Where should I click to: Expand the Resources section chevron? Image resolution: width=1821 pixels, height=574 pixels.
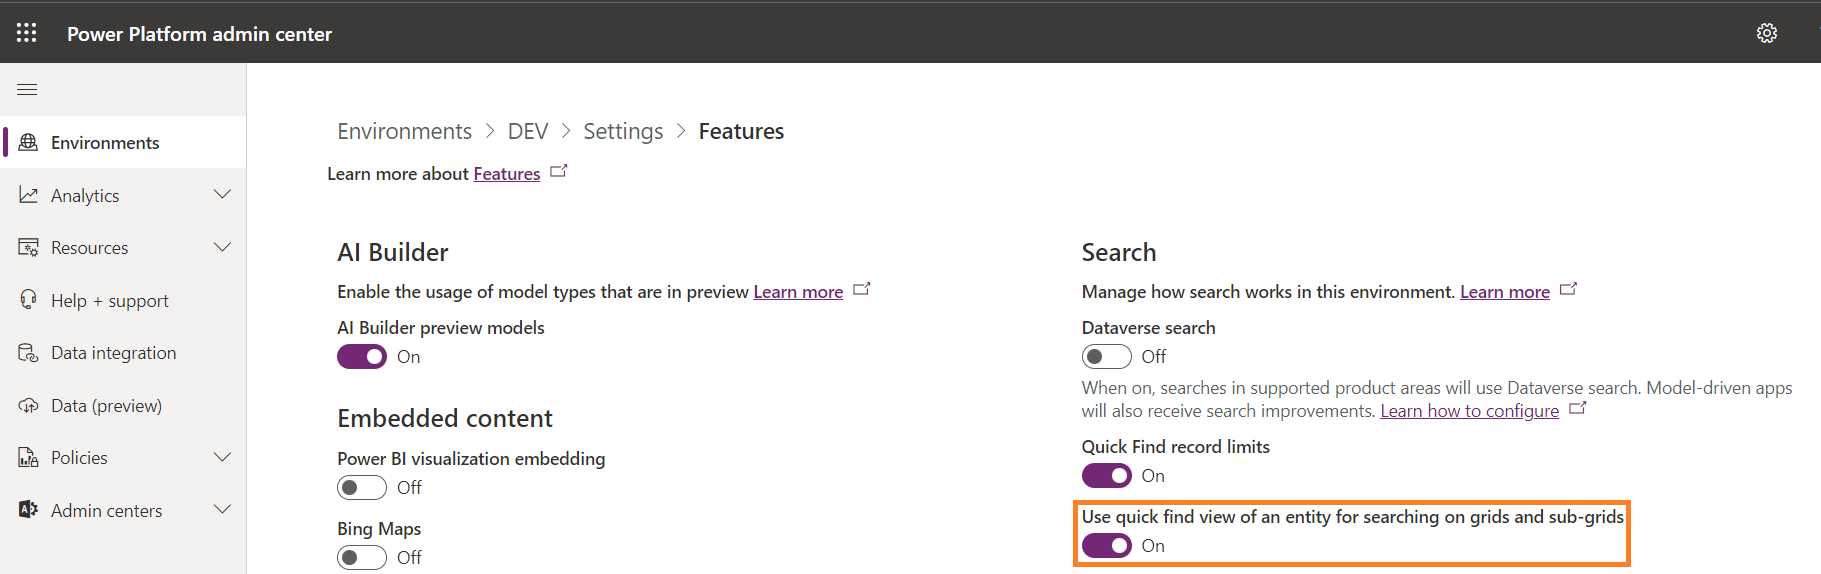(x=222, y=248)
